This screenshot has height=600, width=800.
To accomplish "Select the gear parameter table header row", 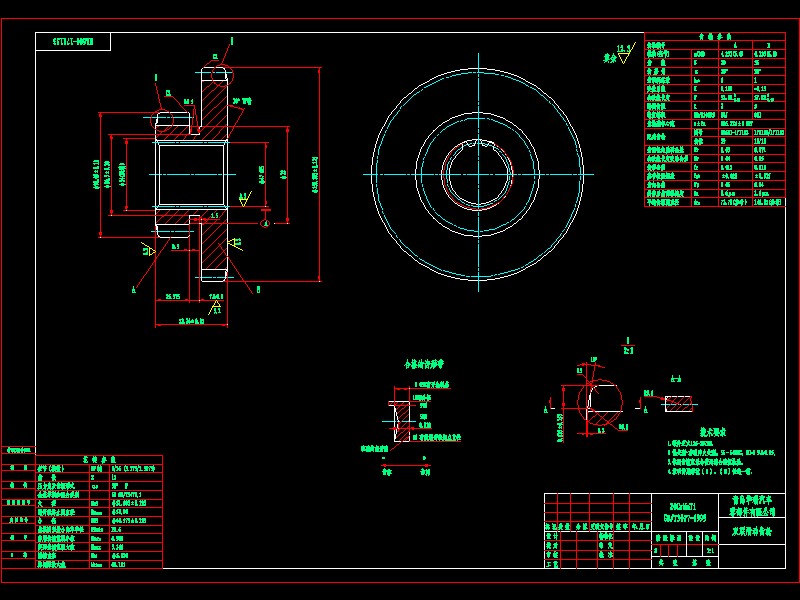I will pos(715,37).
